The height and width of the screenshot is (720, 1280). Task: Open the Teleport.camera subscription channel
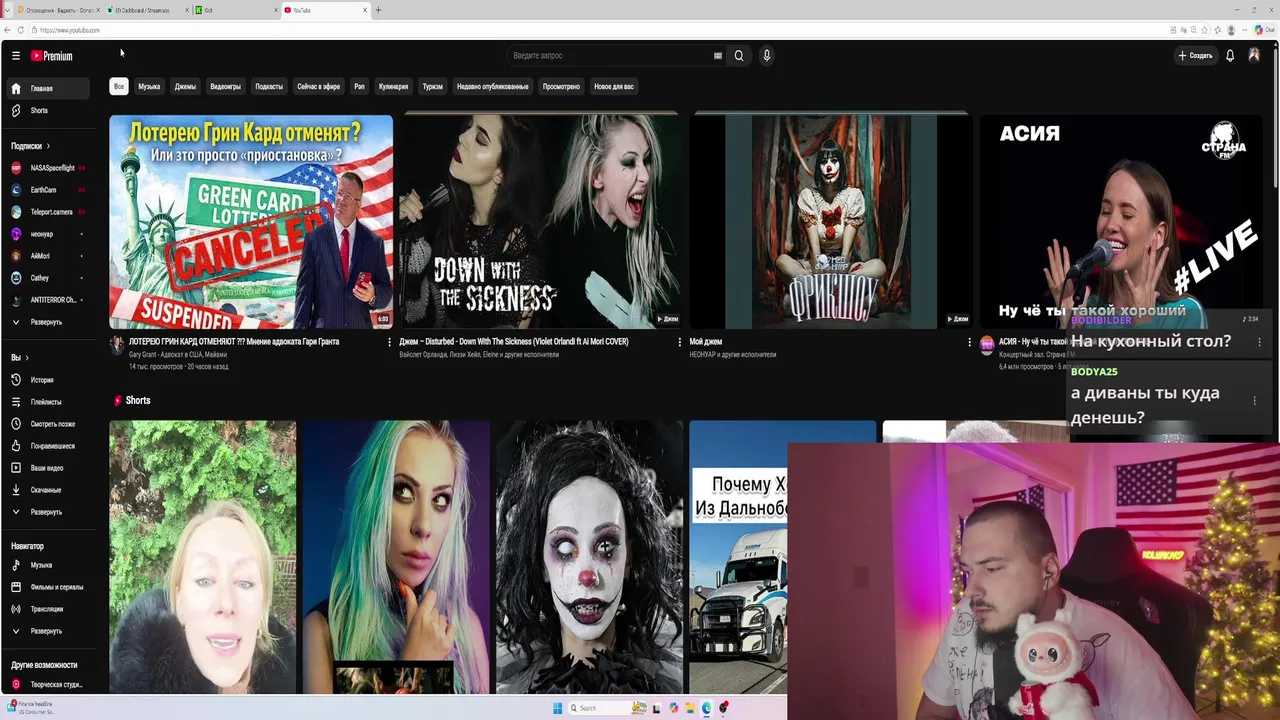pos(48,212)
